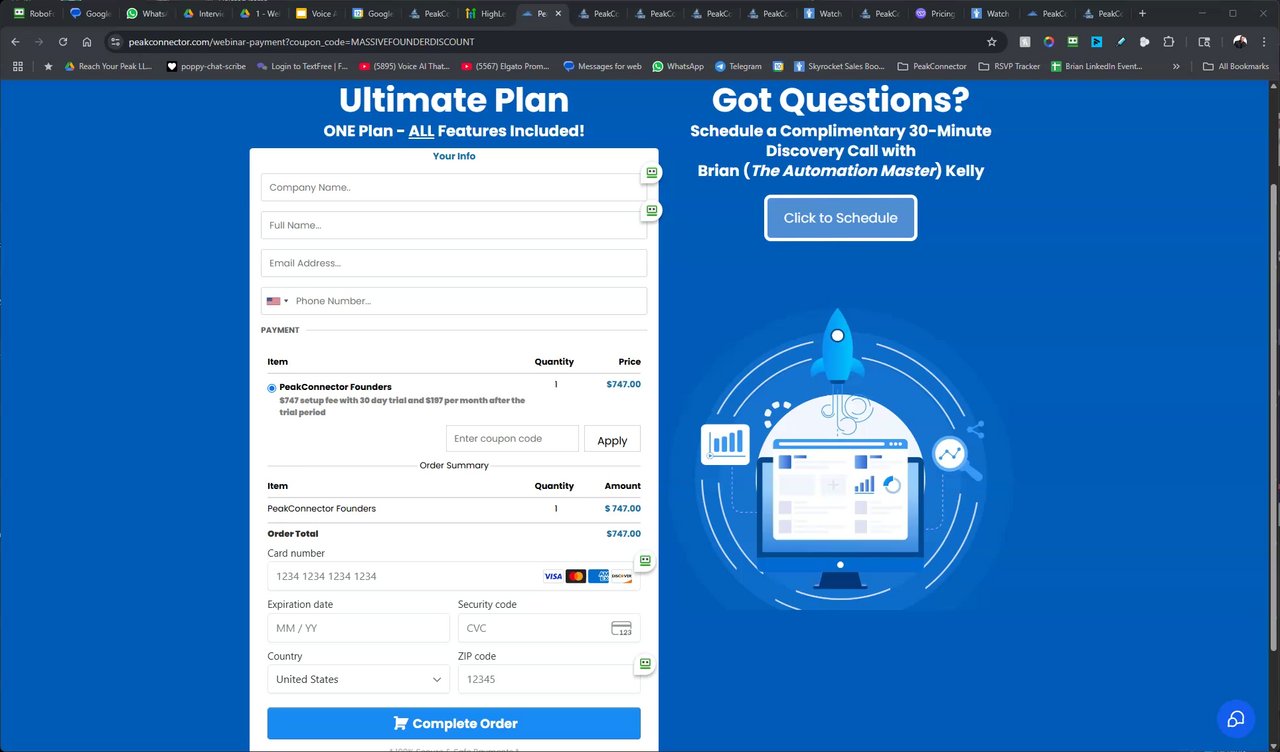Open the Telegram bookmark

pos(738,66)
